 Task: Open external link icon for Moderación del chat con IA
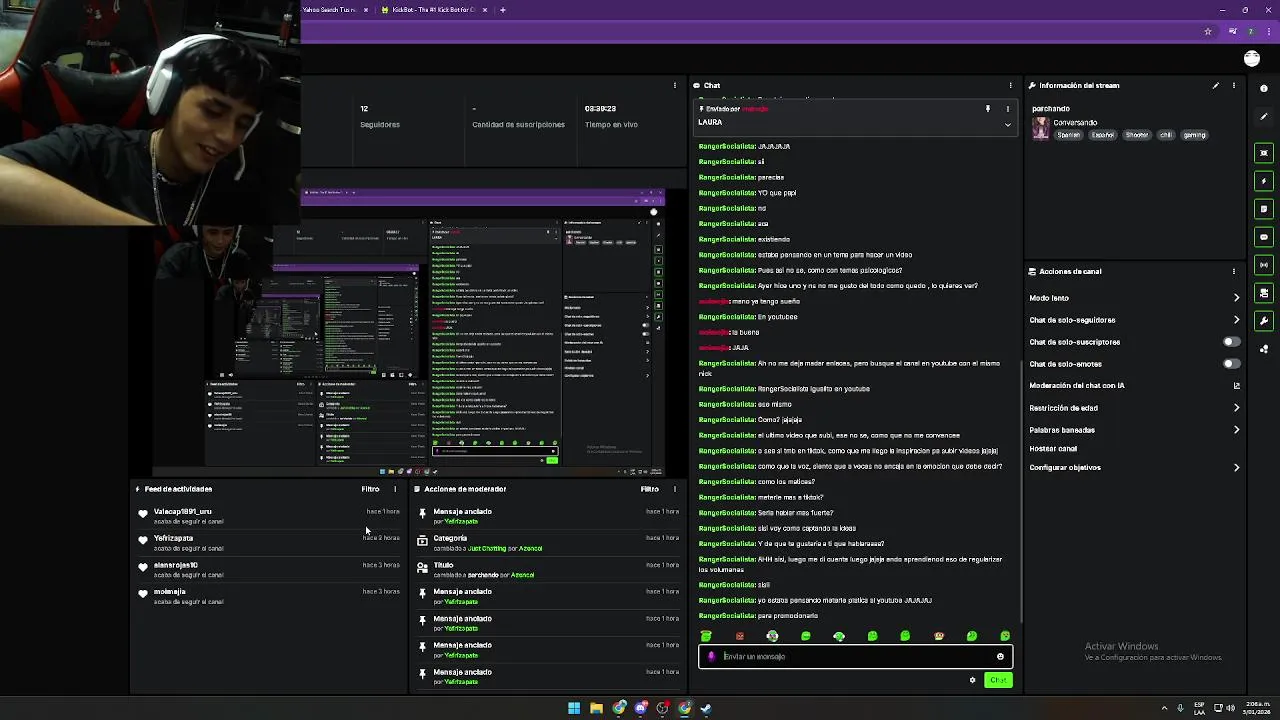point(1236,386)
